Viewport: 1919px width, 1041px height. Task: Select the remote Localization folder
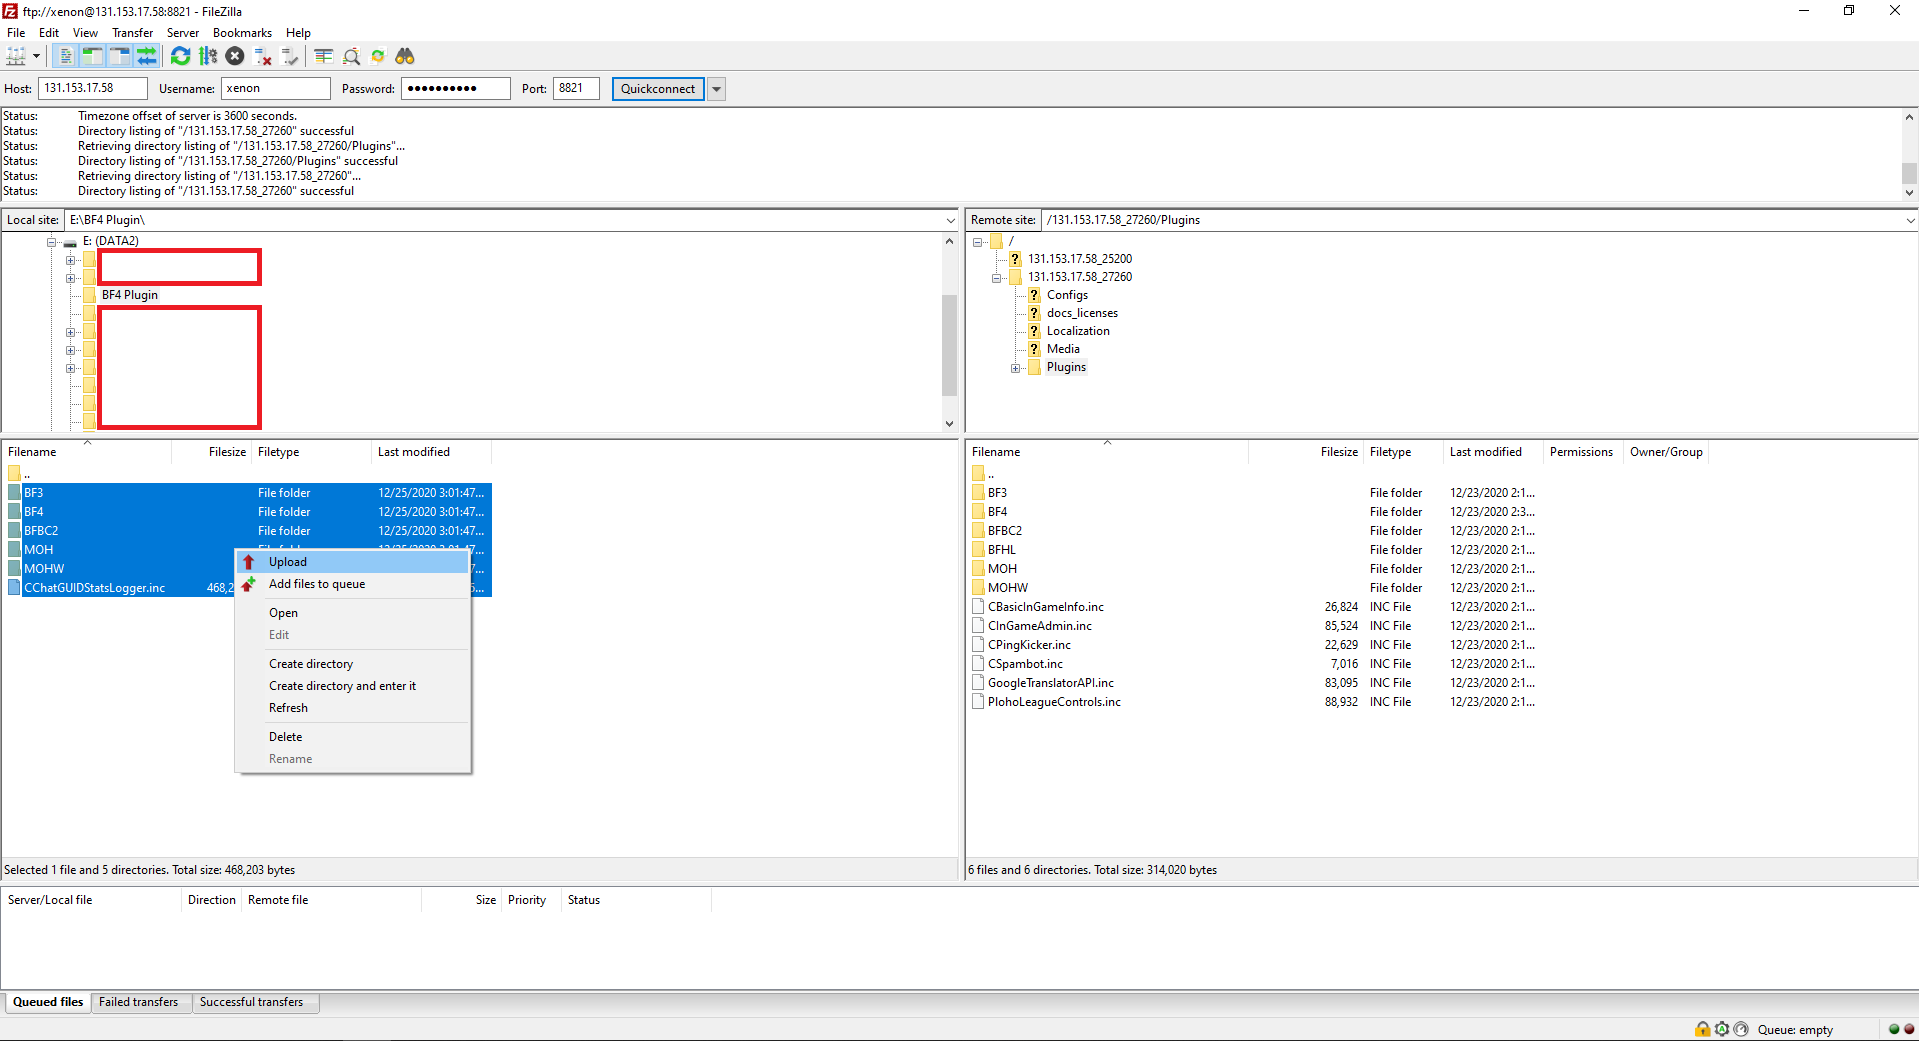(1078, 331)
